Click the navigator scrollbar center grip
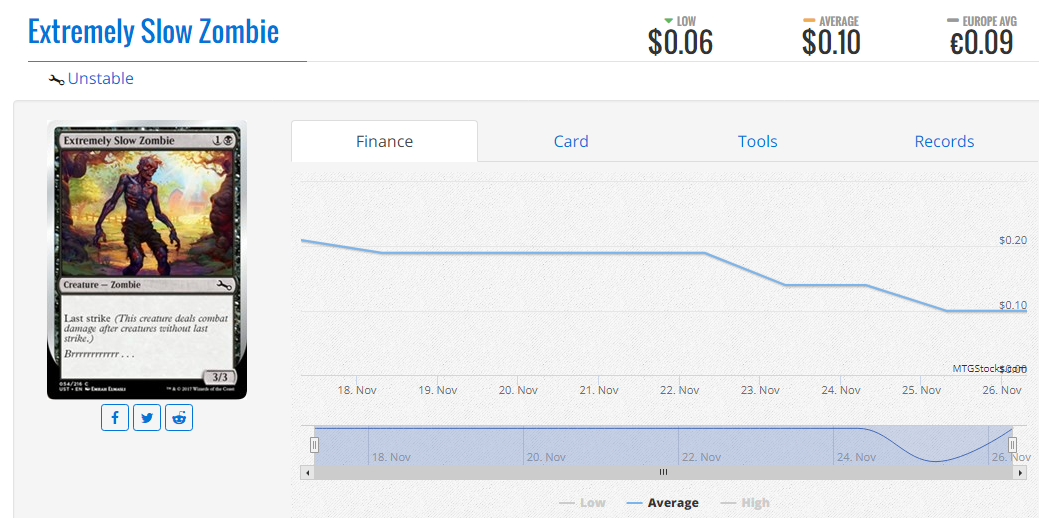The width and height of the screenshot is (1039, 518). pos(663,472)
